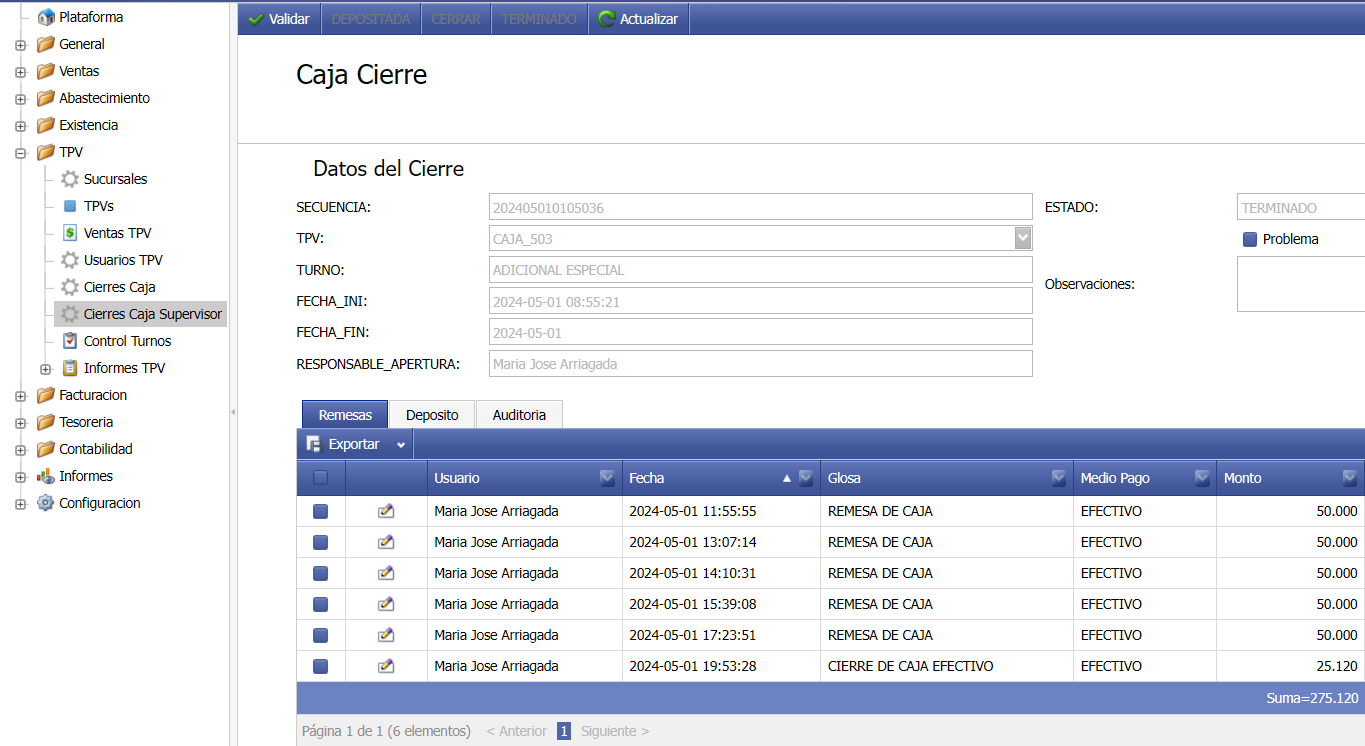Open the Control Turnos item
Screen dimensions: 1365x746
tap(127, 341)
